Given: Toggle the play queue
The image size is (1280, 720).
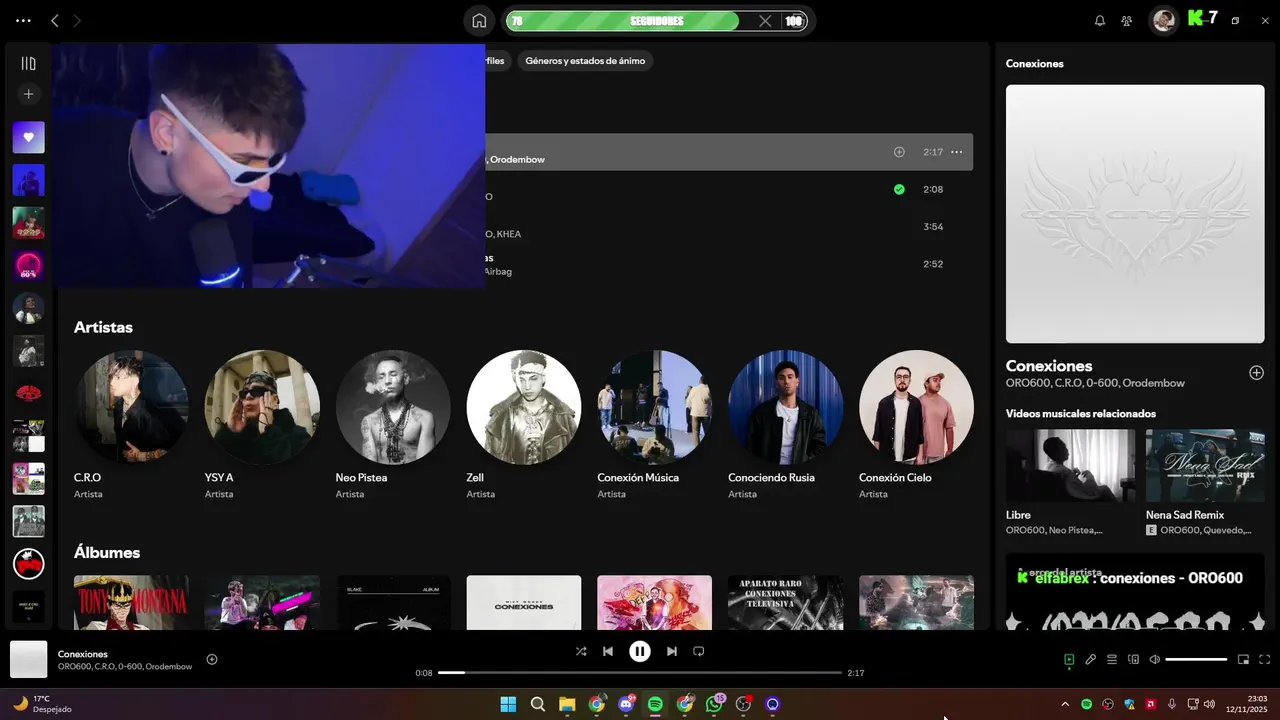Looking at the screenshot, I should point(1112,660).
